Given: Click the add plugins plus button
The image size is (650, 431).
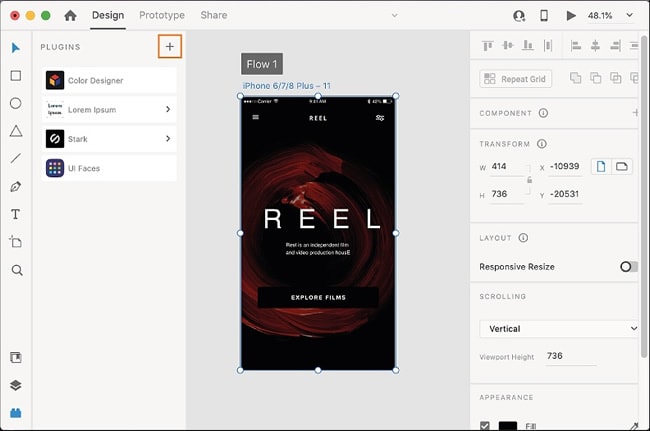Looking at the screenshot, I should click(x=170, y=46).
